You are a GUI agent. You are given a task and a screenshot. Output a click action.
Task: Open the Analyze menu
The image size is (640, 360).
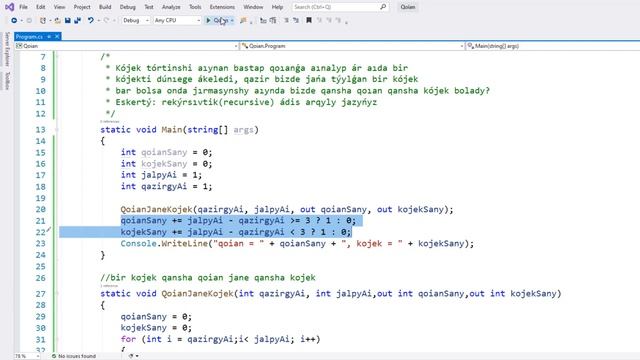point(171,7)
